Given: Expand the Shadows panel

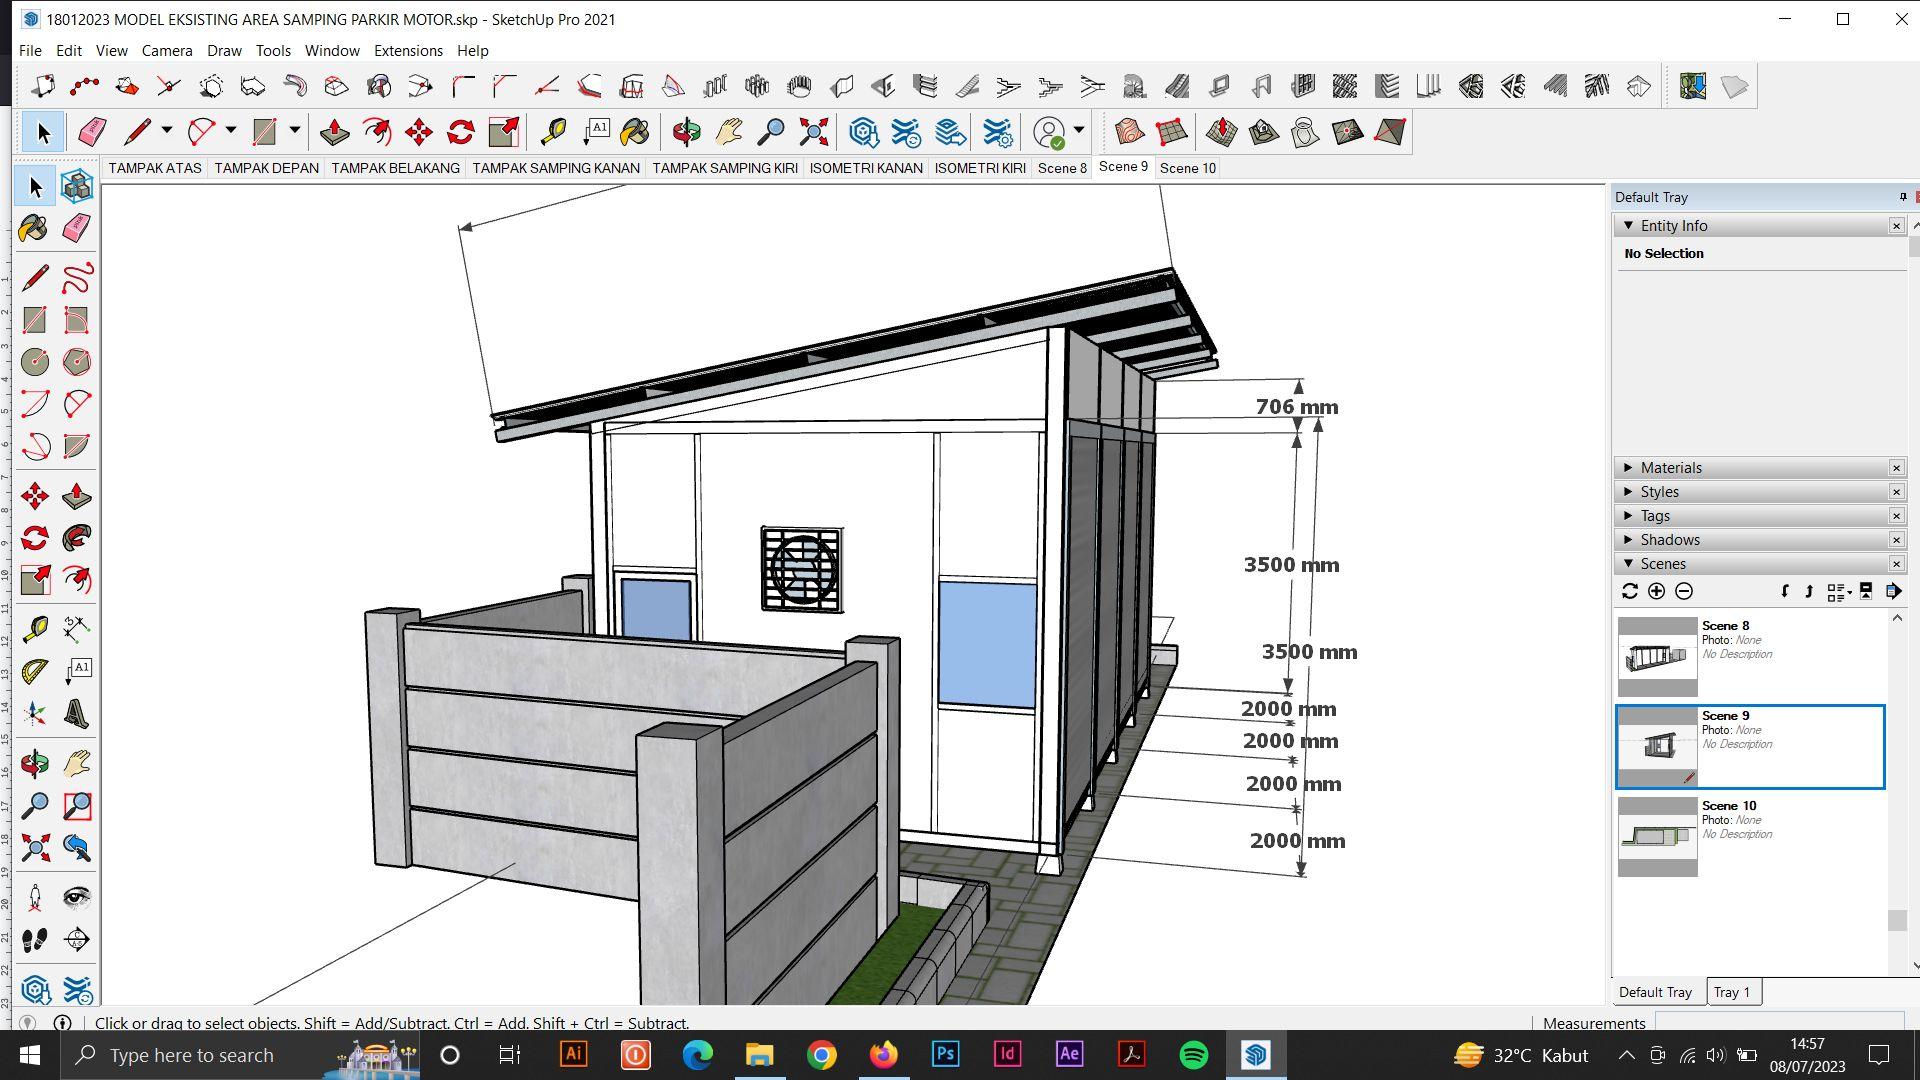Looking at the screenshot, I should 1669,540.
